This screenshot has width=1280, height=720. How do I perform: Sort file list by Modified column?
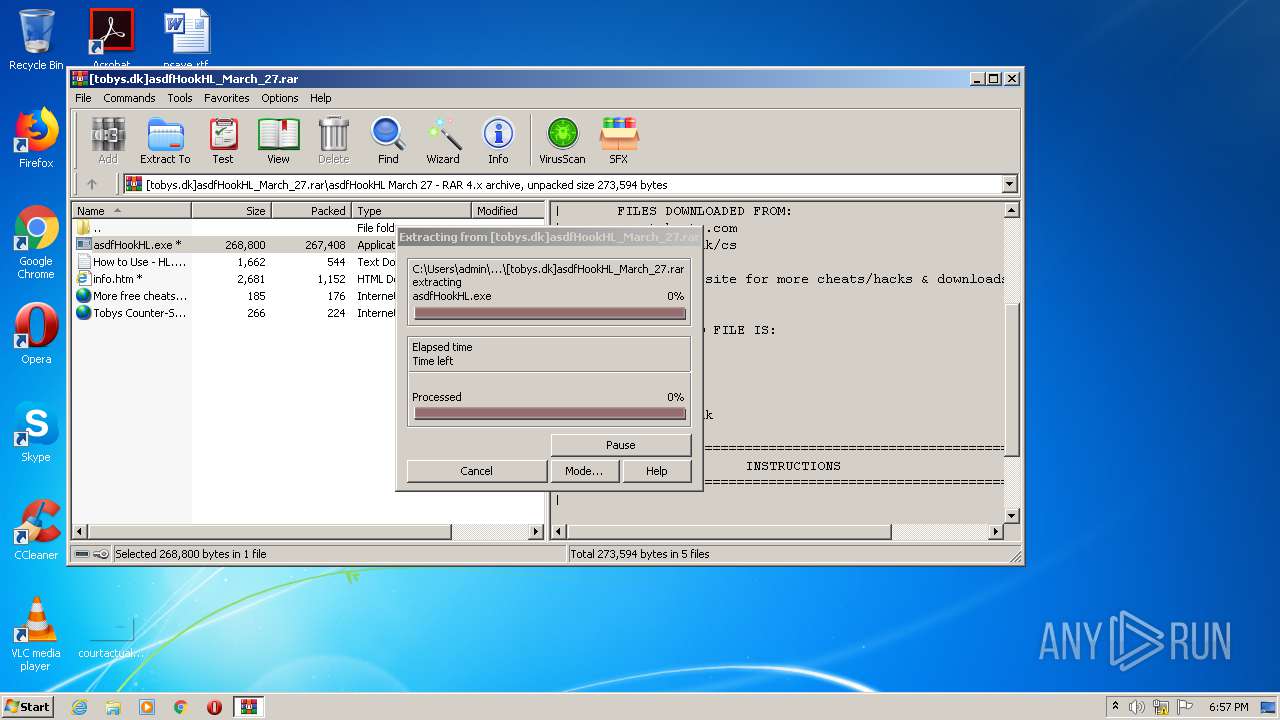point(508,211)
